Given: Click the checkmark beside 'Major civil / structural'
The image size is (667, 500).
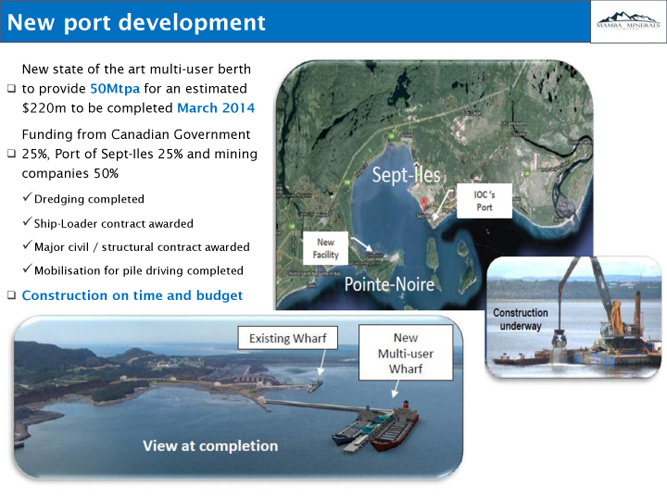Looking at the screenshot, I should coord(27,245).
